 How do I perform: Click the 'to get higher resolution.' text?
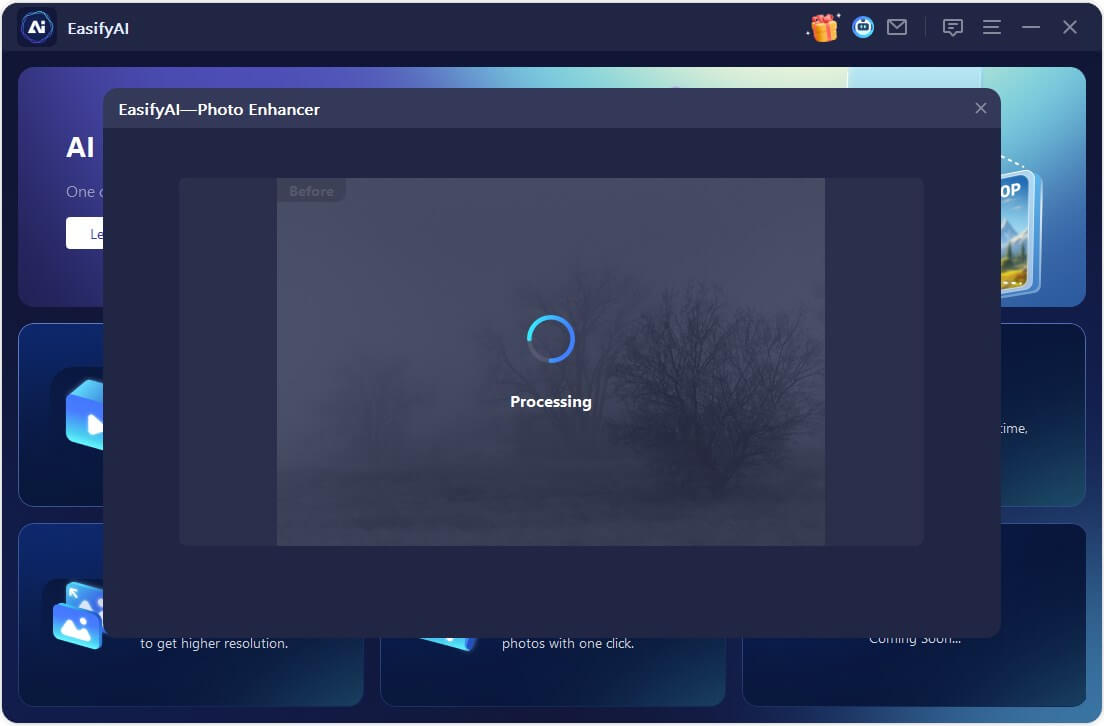click(x=214, y=643)
